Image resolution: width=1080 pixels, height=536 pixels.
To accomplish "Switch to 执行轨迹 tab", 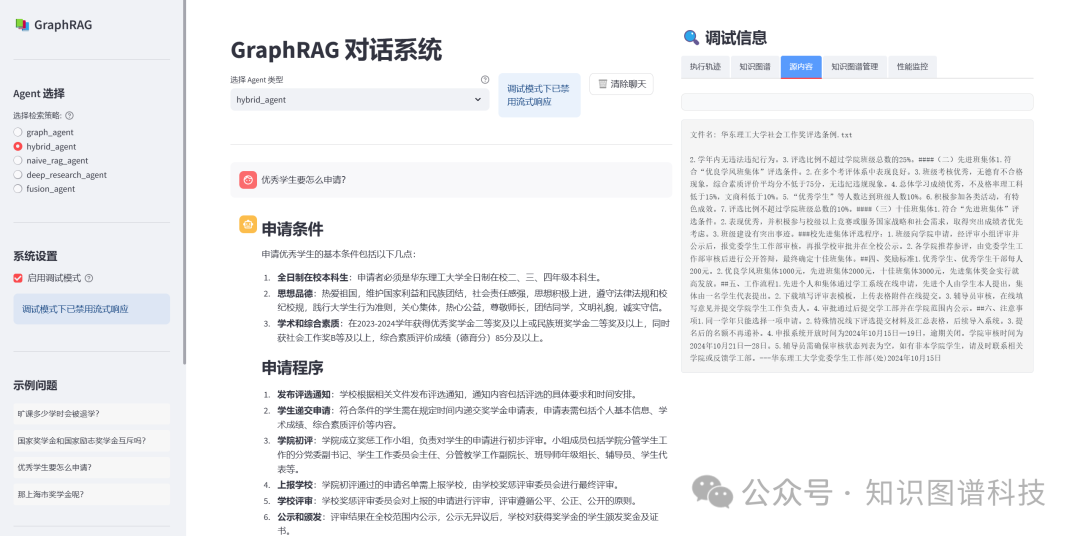I will 705,67.
